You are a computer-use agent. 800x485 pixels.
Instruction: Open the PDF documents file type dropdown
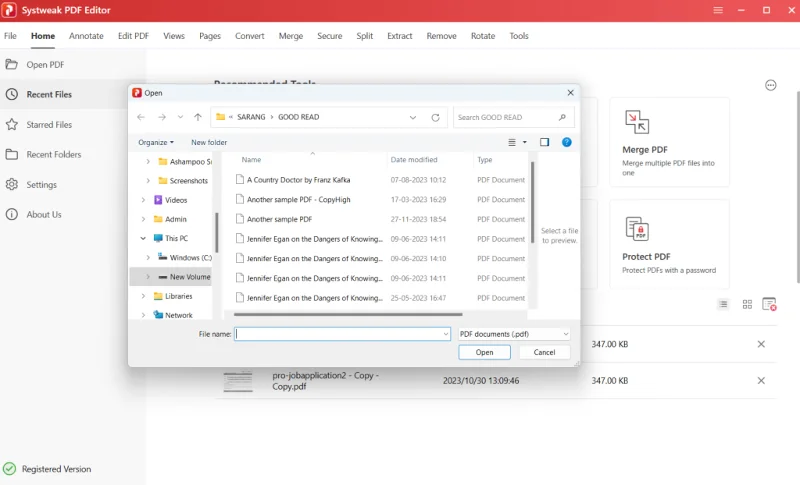(x=513, y=334)
